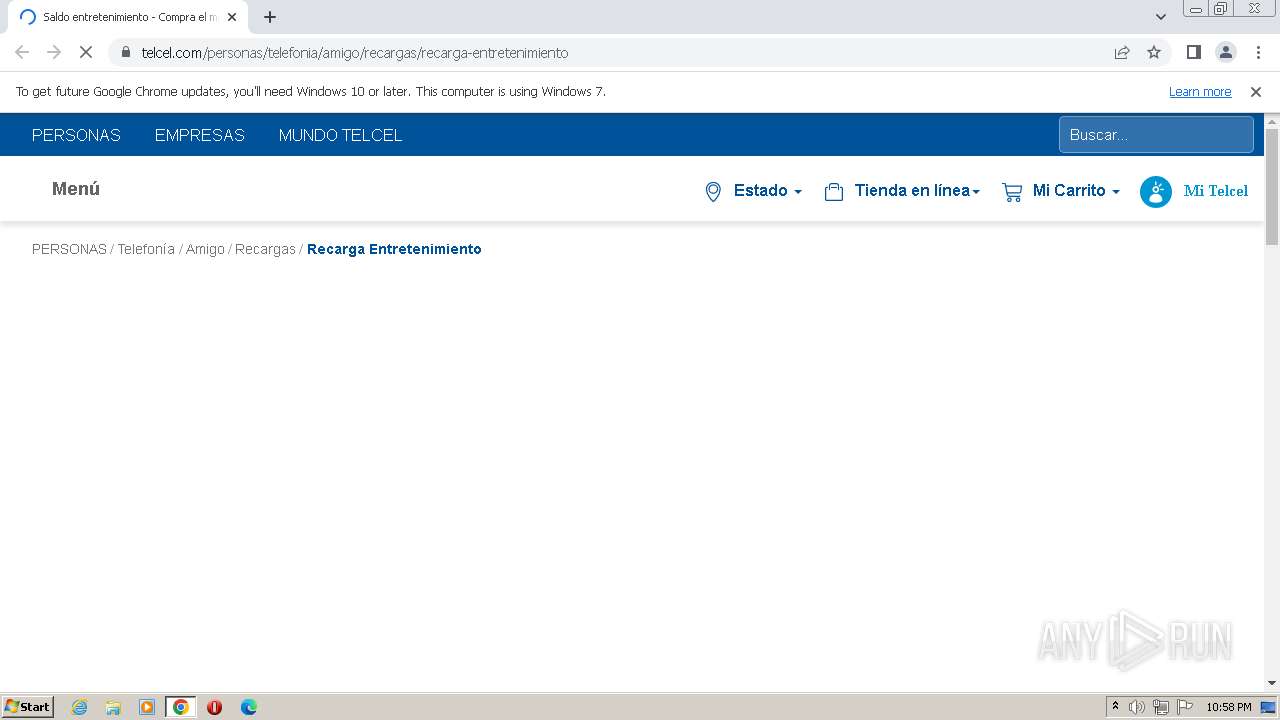Go back to previous page
The width and height of the screenshot is (1280, 720).
(x=22, y=52)
